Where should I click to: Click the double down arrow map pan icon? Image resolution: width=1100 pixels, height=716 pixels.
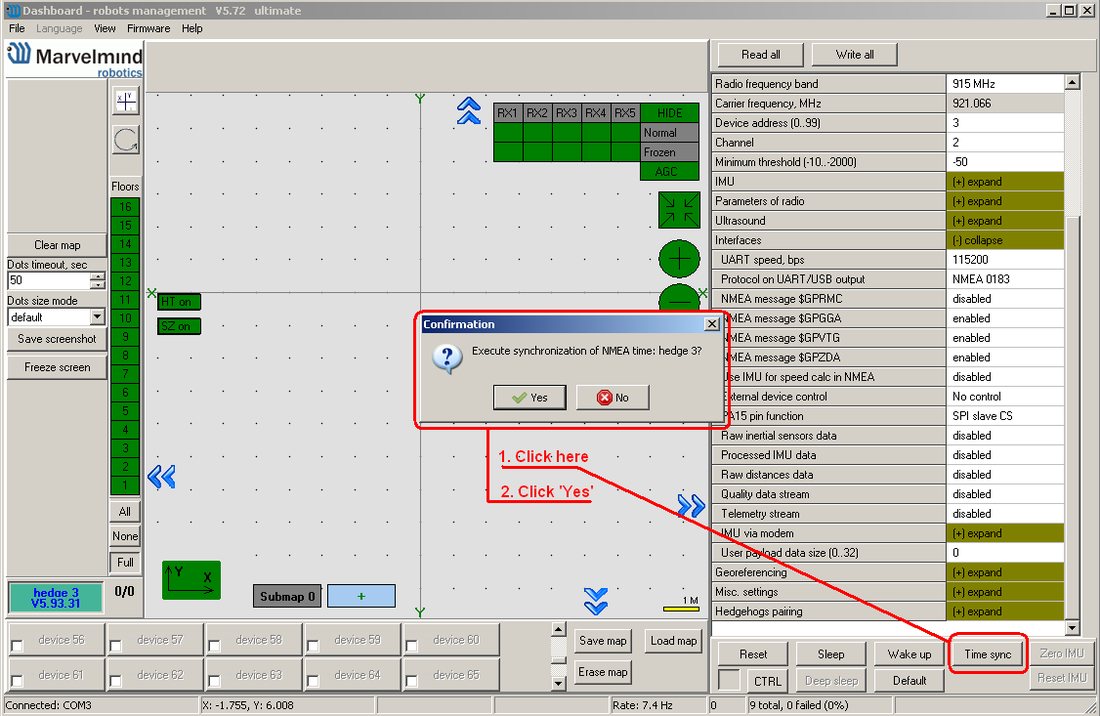[596, 601]
